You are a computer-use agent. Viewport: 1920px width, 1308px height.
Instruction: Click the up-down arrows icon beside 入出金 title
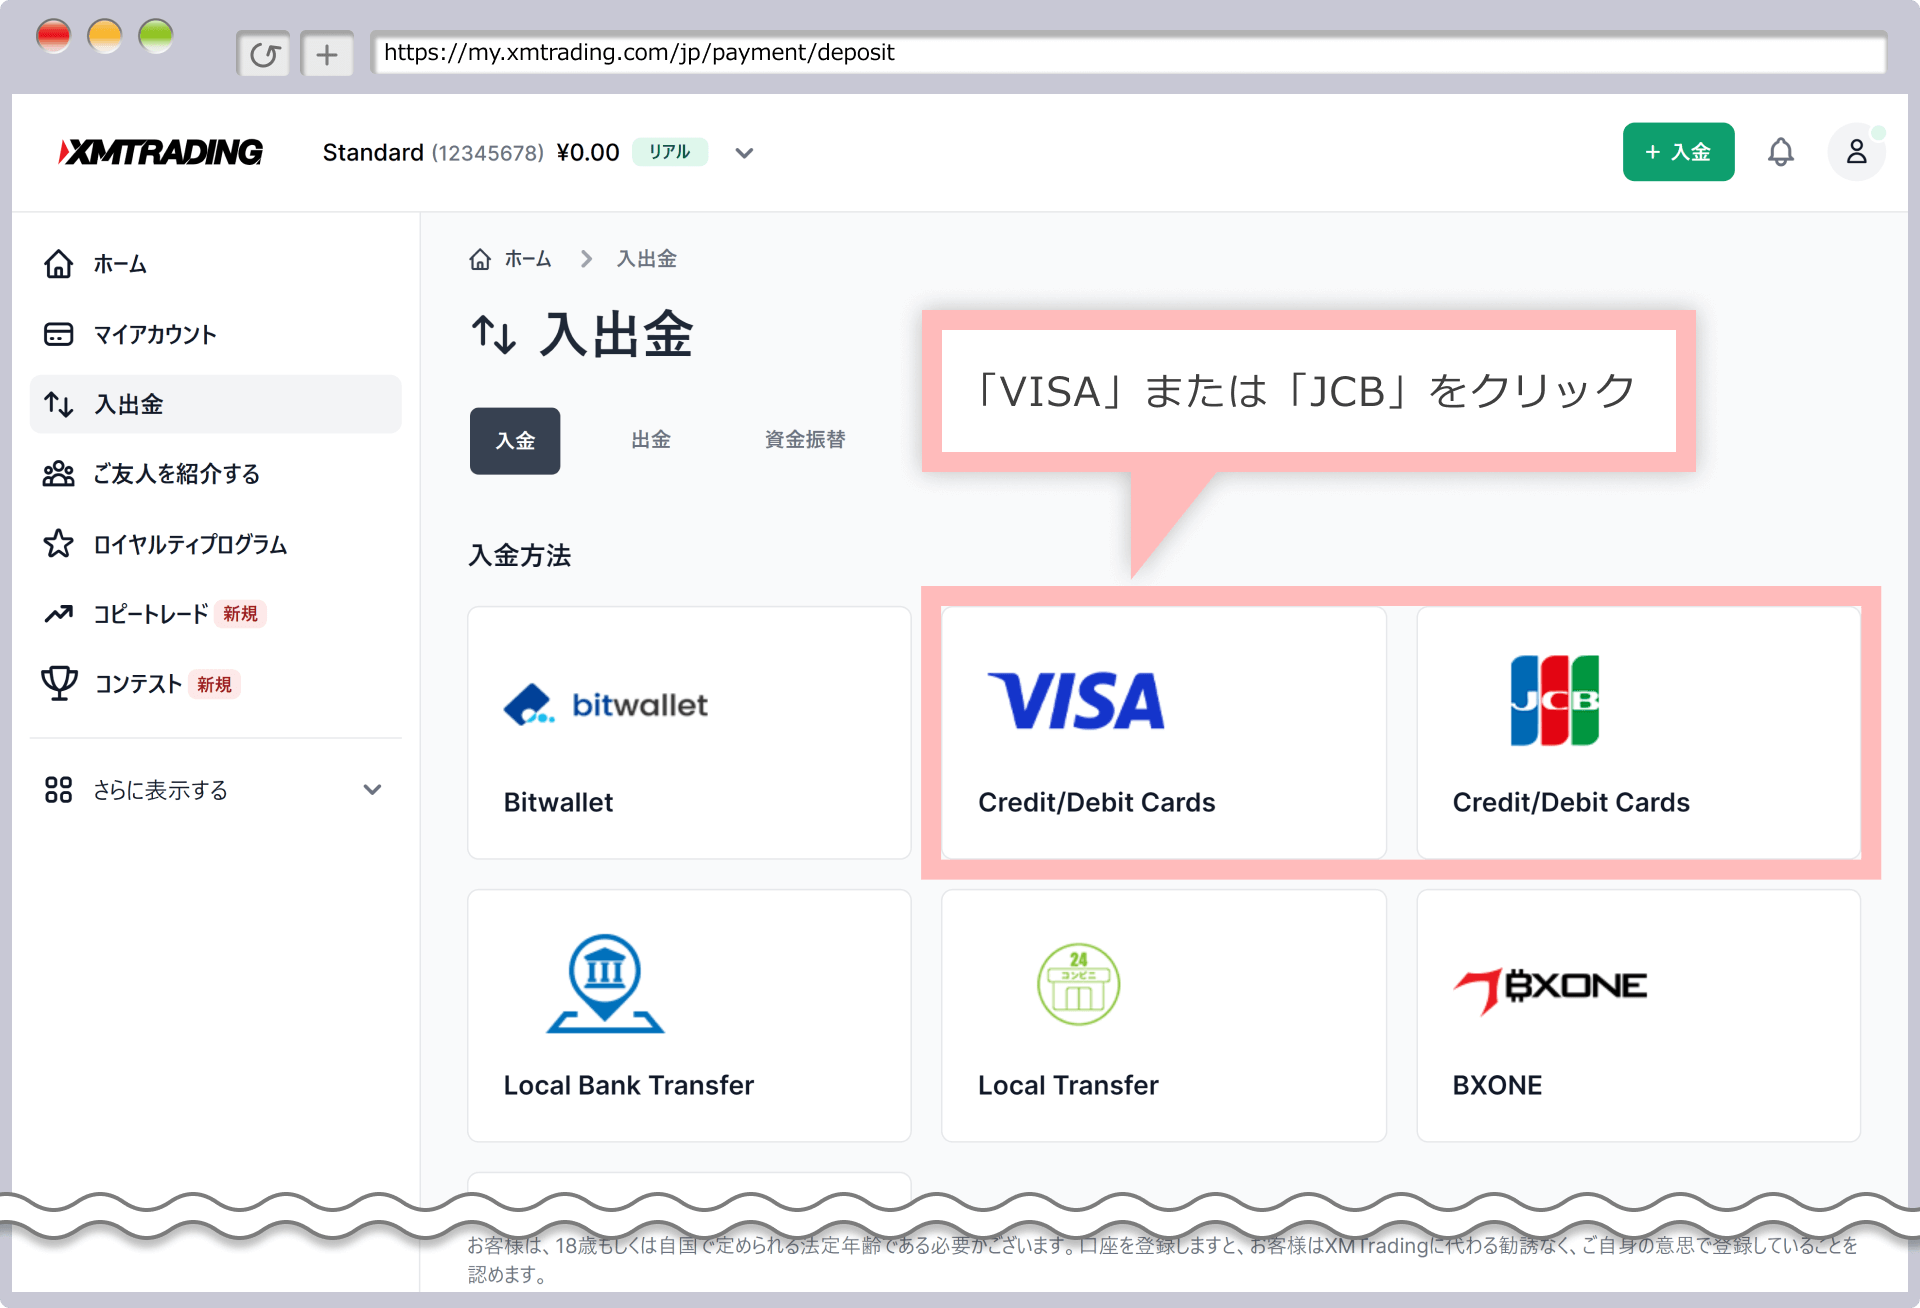click(494, 334)
